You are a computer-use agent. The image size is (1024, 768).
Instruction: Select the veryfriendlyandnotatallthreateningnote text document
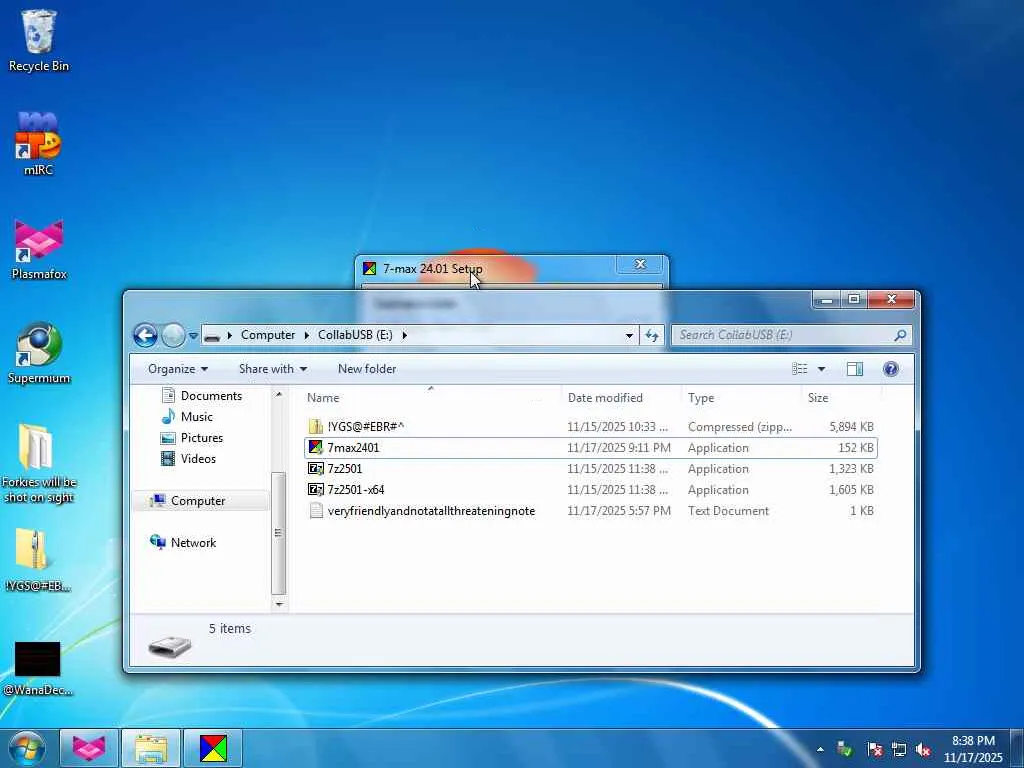(x=591, y=511)
